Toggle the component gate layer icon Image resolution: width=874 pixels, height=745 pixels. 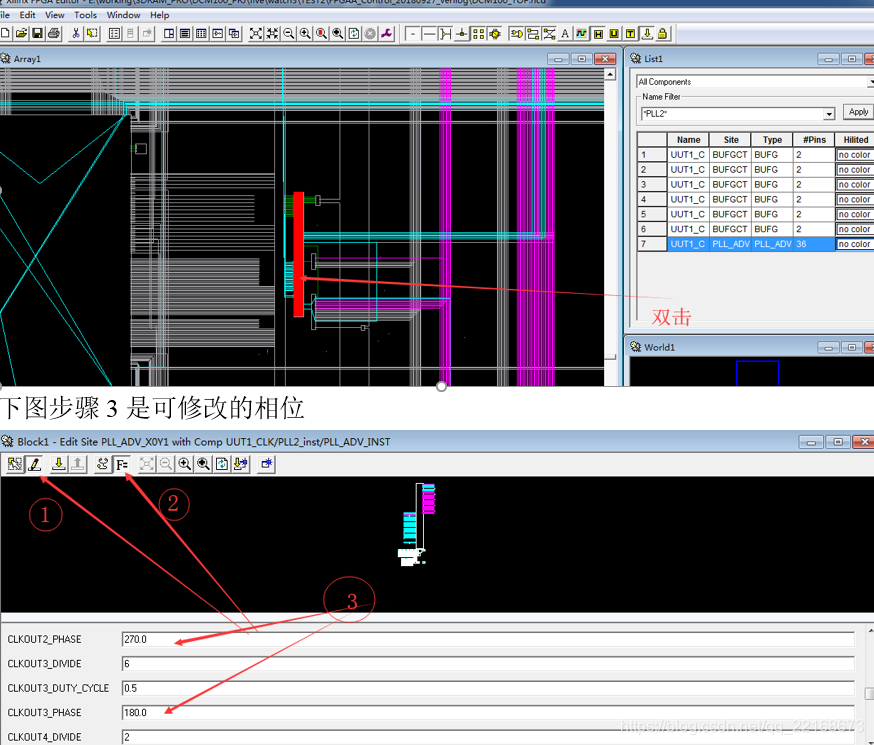(517, 33)
